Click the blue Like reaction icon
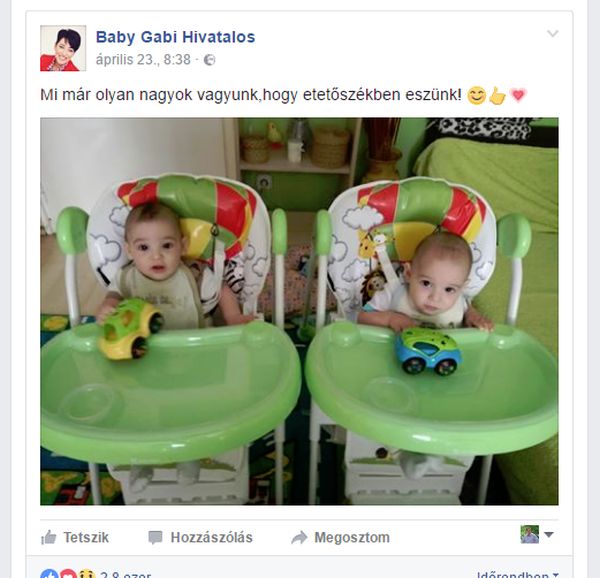The height and width of the screenshot is (578, 600). click(x=49, y=574)
